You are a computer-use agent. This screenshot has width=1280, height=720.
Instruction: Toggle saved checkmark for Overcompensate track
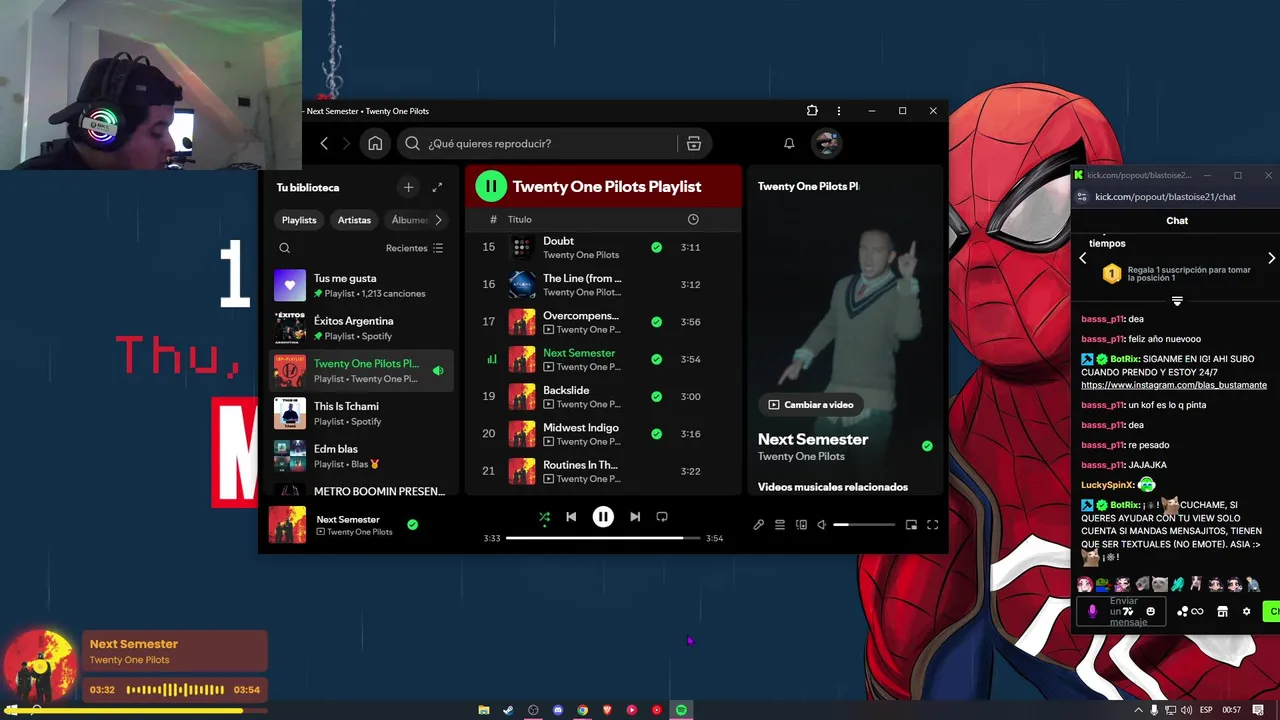click(656, 322)
